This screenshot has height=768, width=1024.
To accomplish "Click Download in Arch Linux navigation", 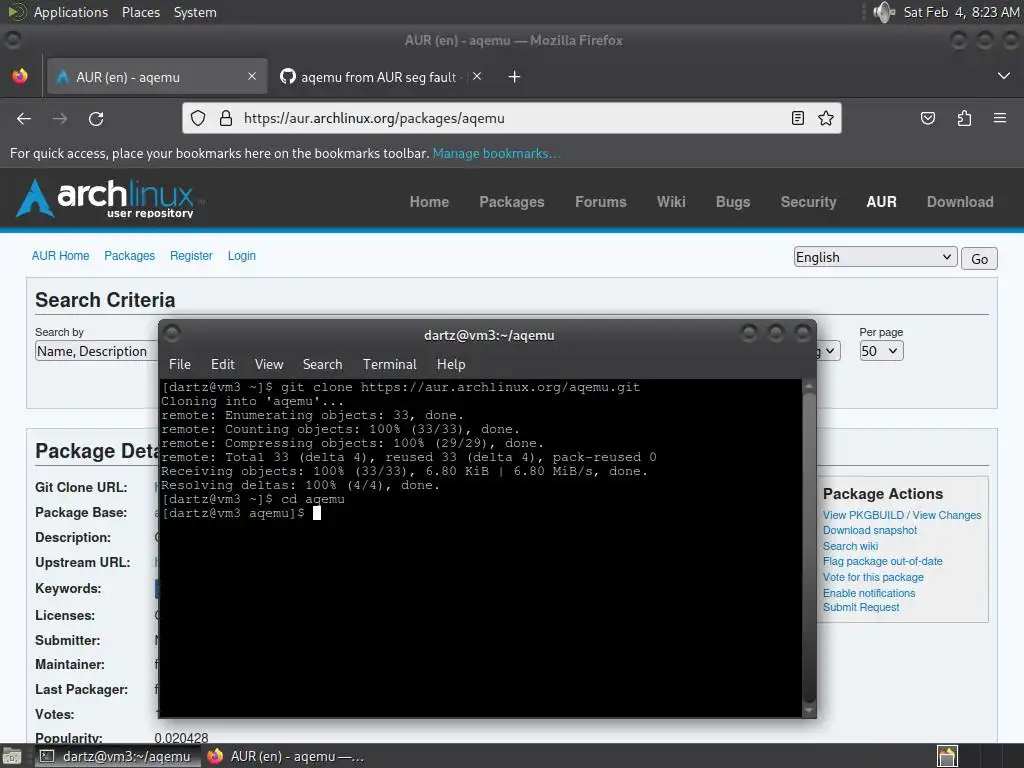I will tap(960, 202).
